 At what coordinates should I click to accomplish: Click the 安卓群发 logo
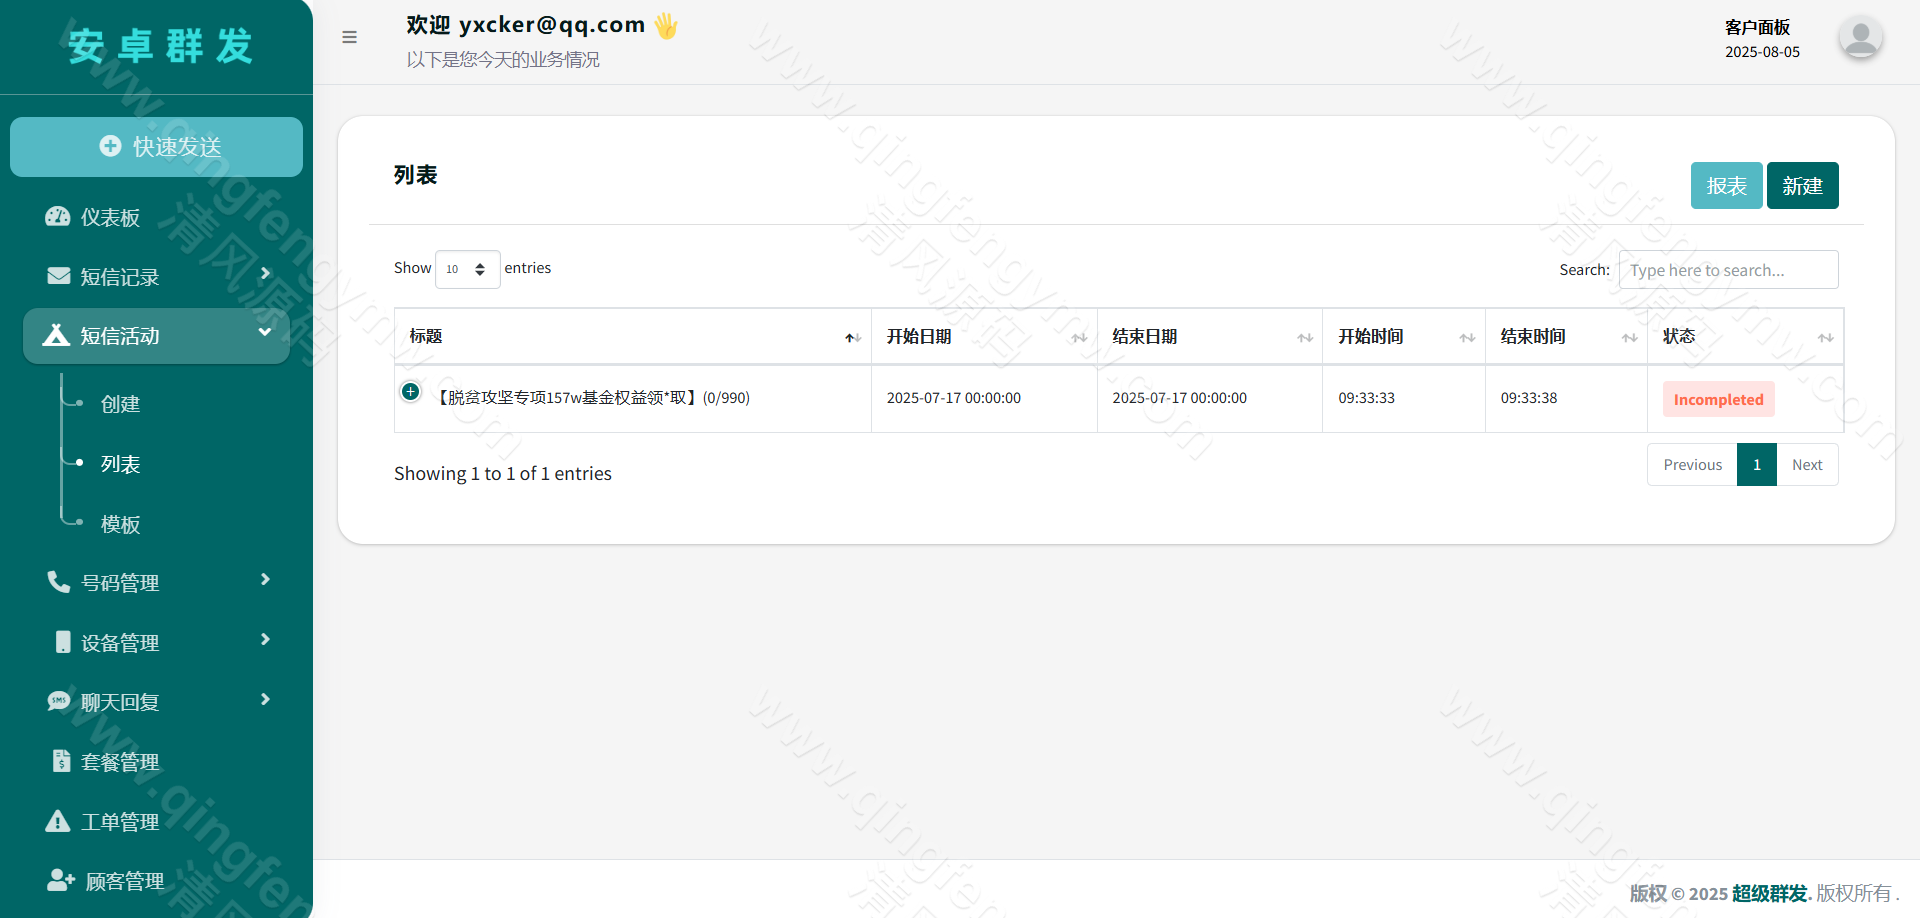[160, 46]
